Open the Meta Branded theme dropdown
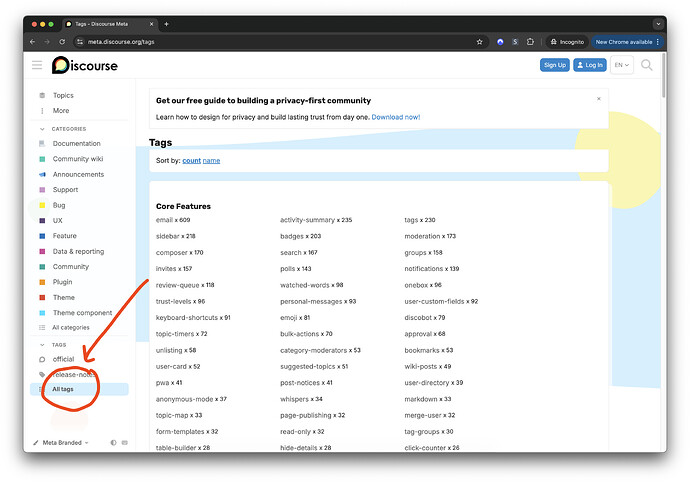 (61, 443)
